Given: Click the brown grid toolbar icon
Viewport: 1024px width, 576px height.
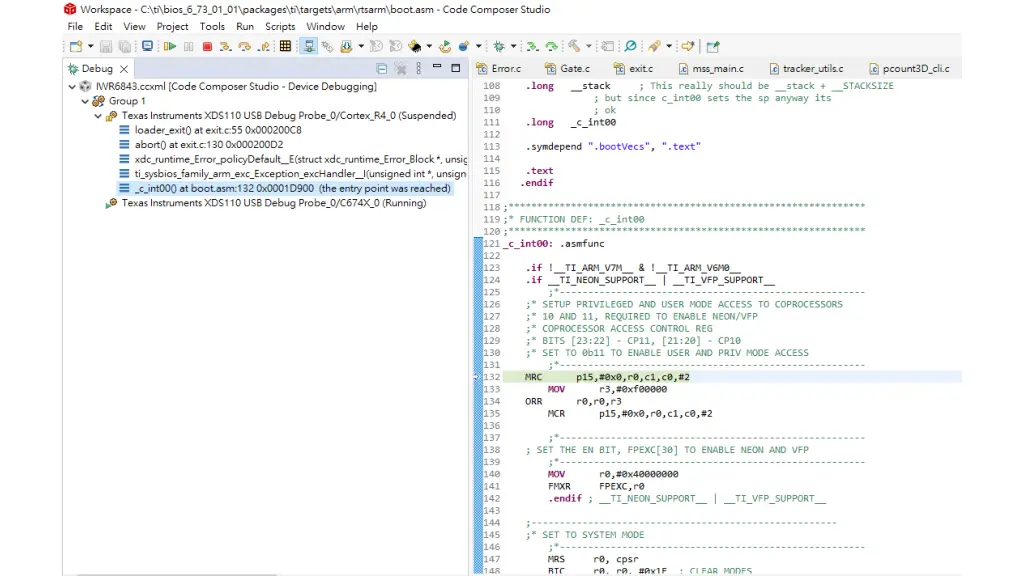Looking at the screenshot, I should (285, 46).
